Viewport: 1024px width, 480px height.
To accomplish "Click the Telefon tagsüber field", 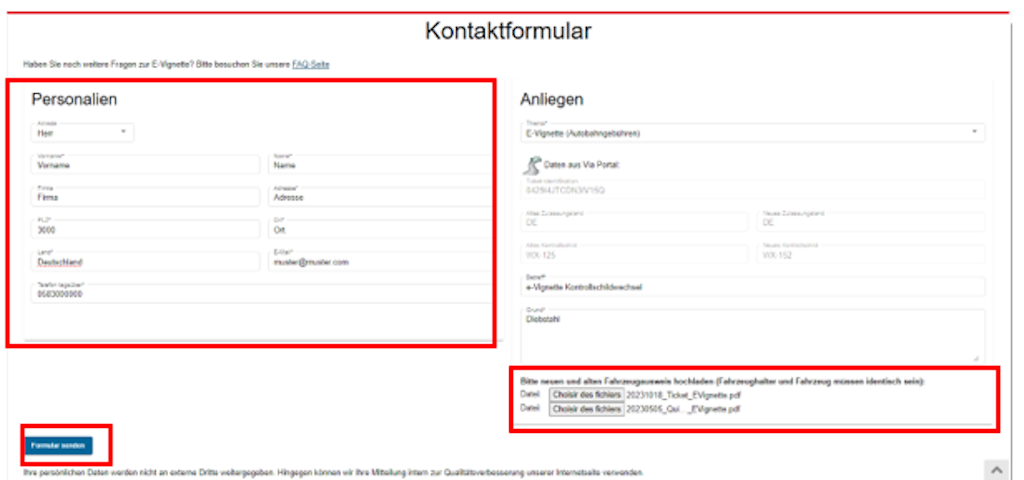I will 261,293.
